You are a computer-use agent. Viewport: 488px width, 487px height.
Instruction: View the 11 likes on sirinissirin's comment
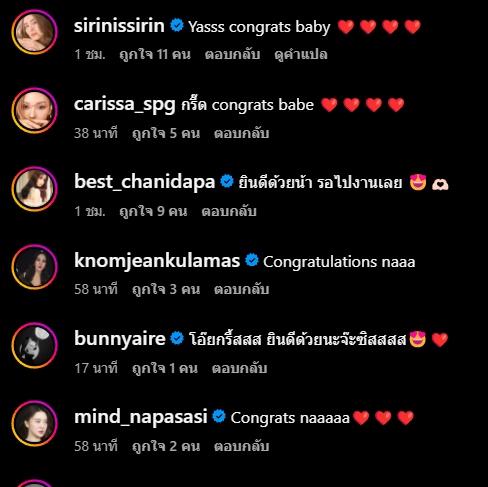click(155, 54)
